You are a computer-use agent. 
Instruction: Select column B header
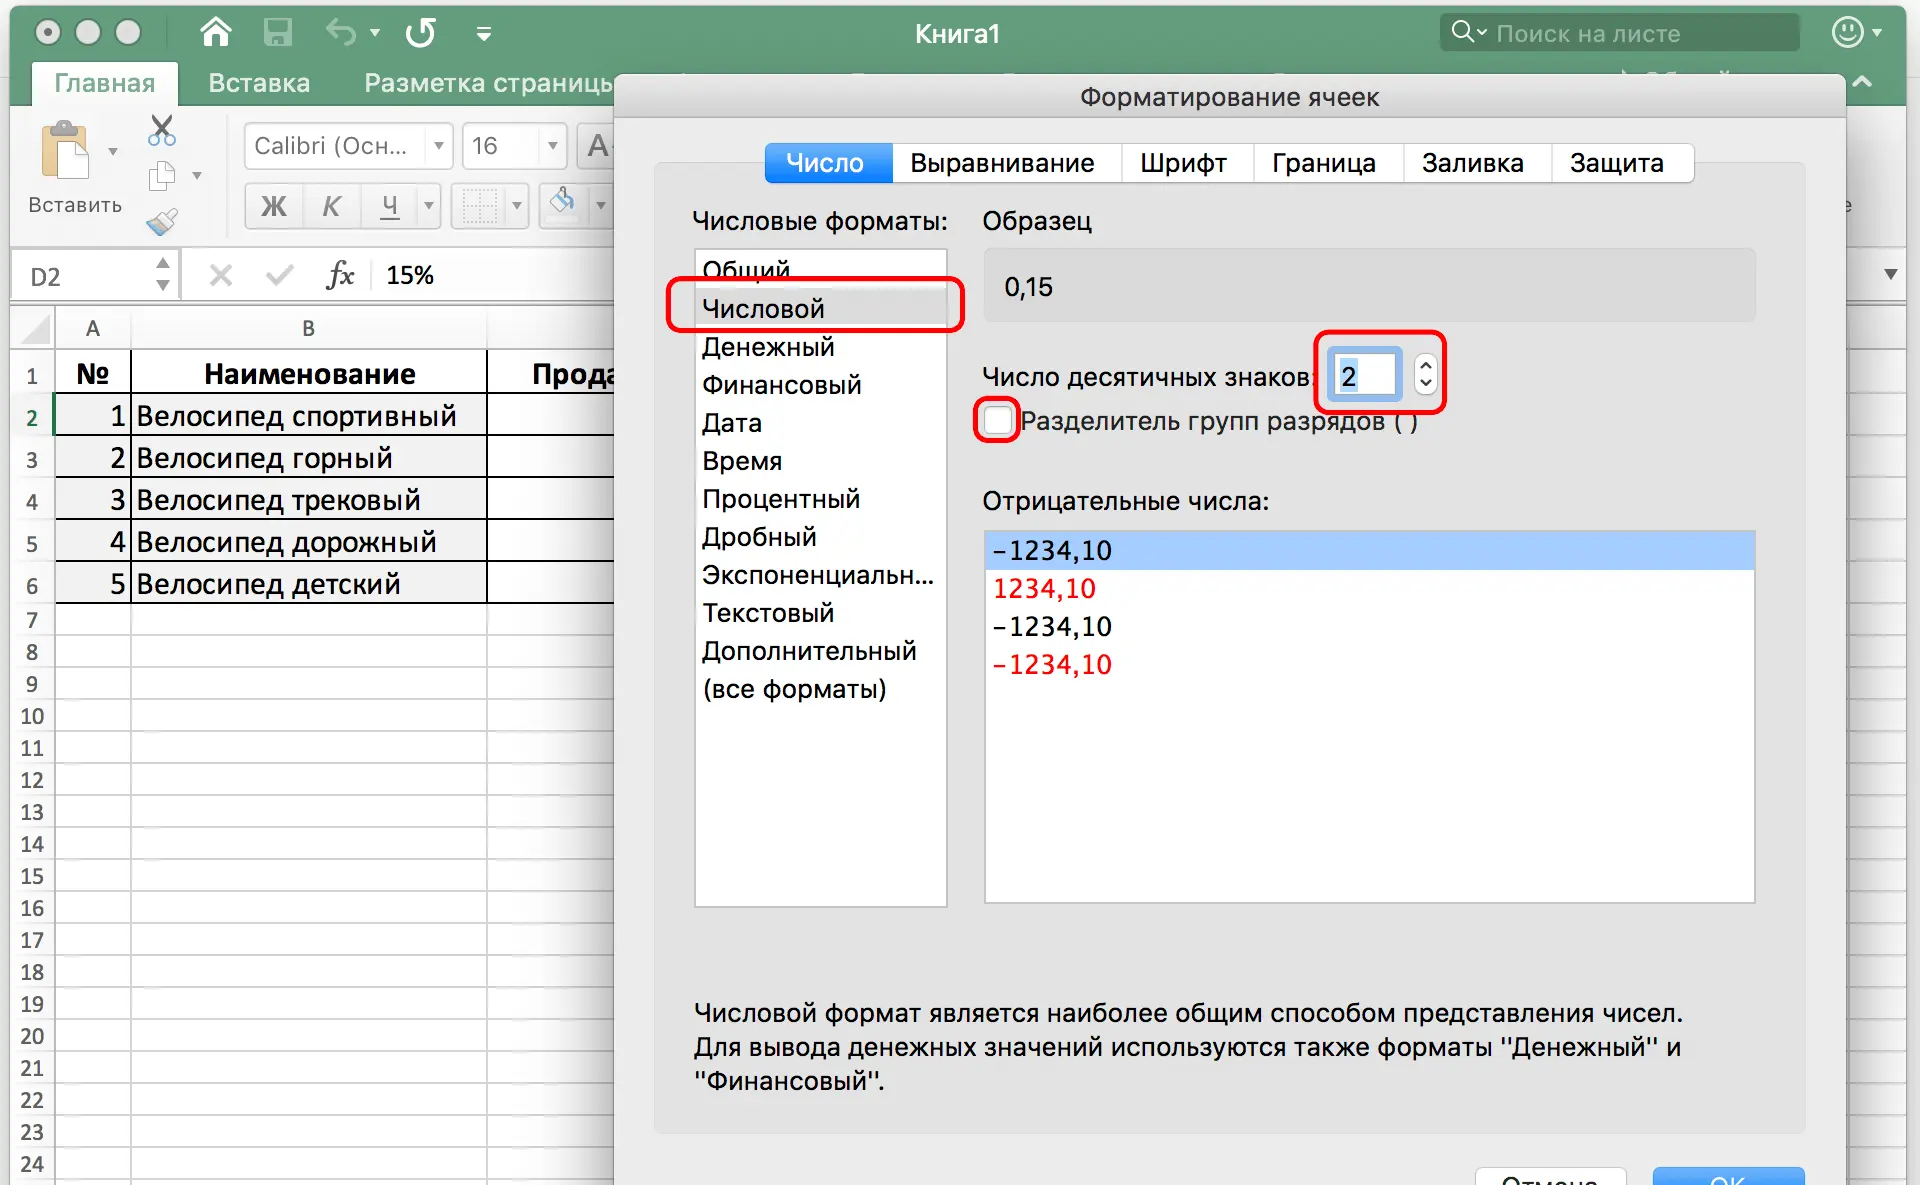[309, 328]
